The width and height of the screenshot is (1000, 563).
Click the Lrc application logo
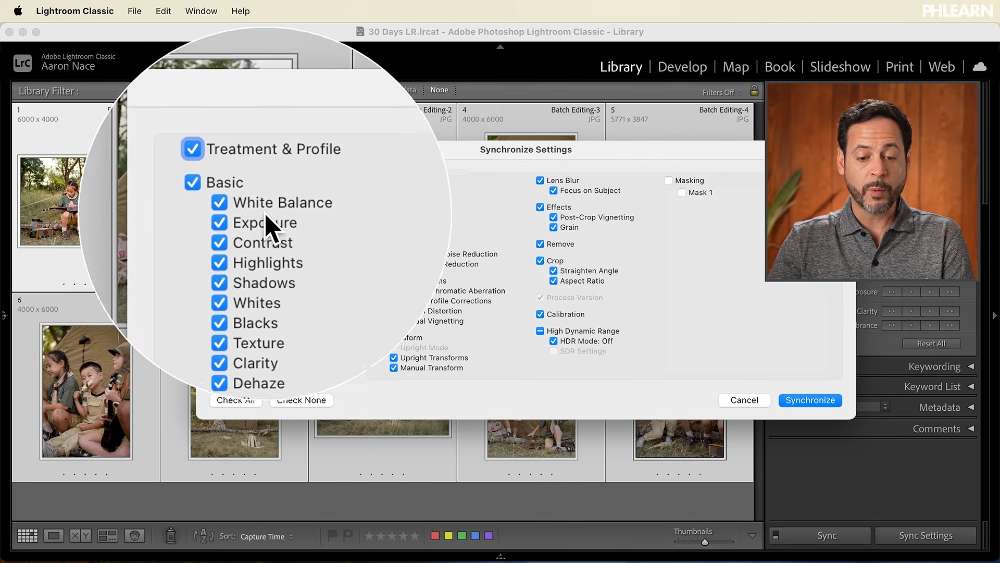pos(22,63)
